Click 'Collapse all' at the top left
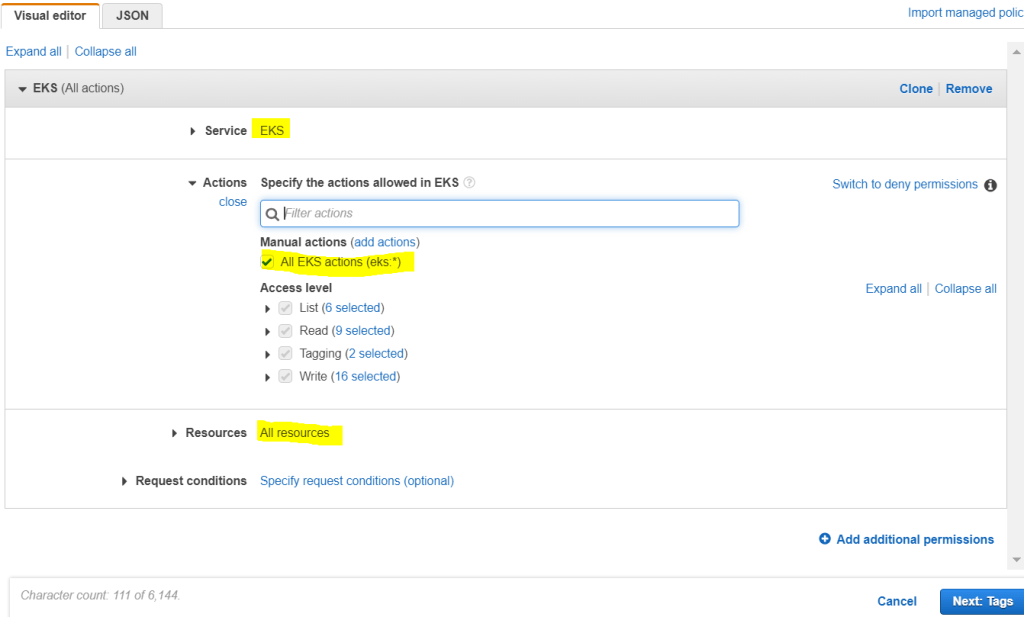Screen dimensions: 1024x617 tap(105, 51)
